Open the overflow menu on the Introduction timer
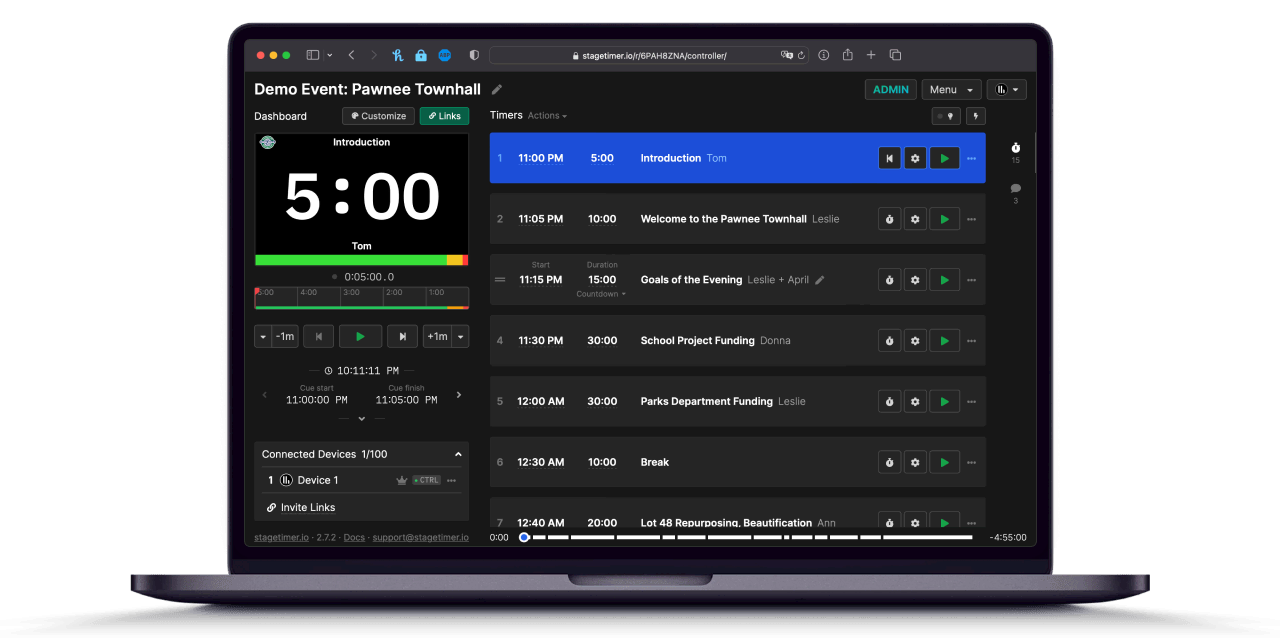 pos(970,157)
